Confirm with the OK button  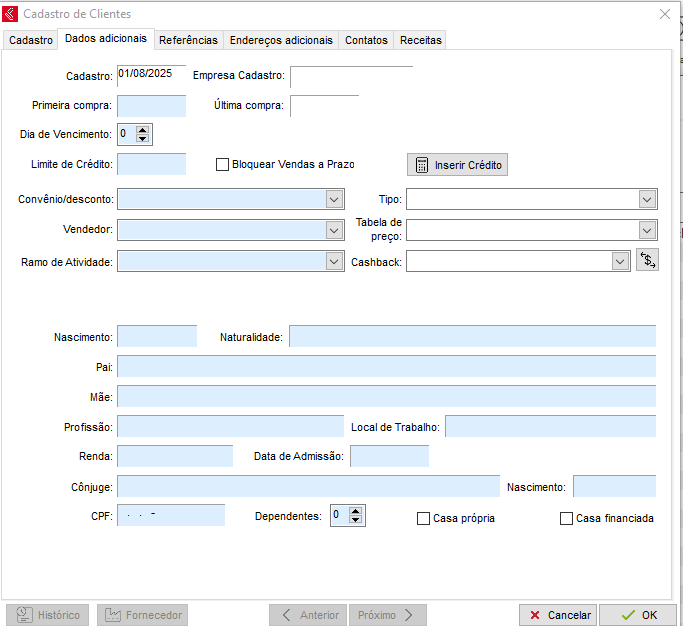(639, 615)
